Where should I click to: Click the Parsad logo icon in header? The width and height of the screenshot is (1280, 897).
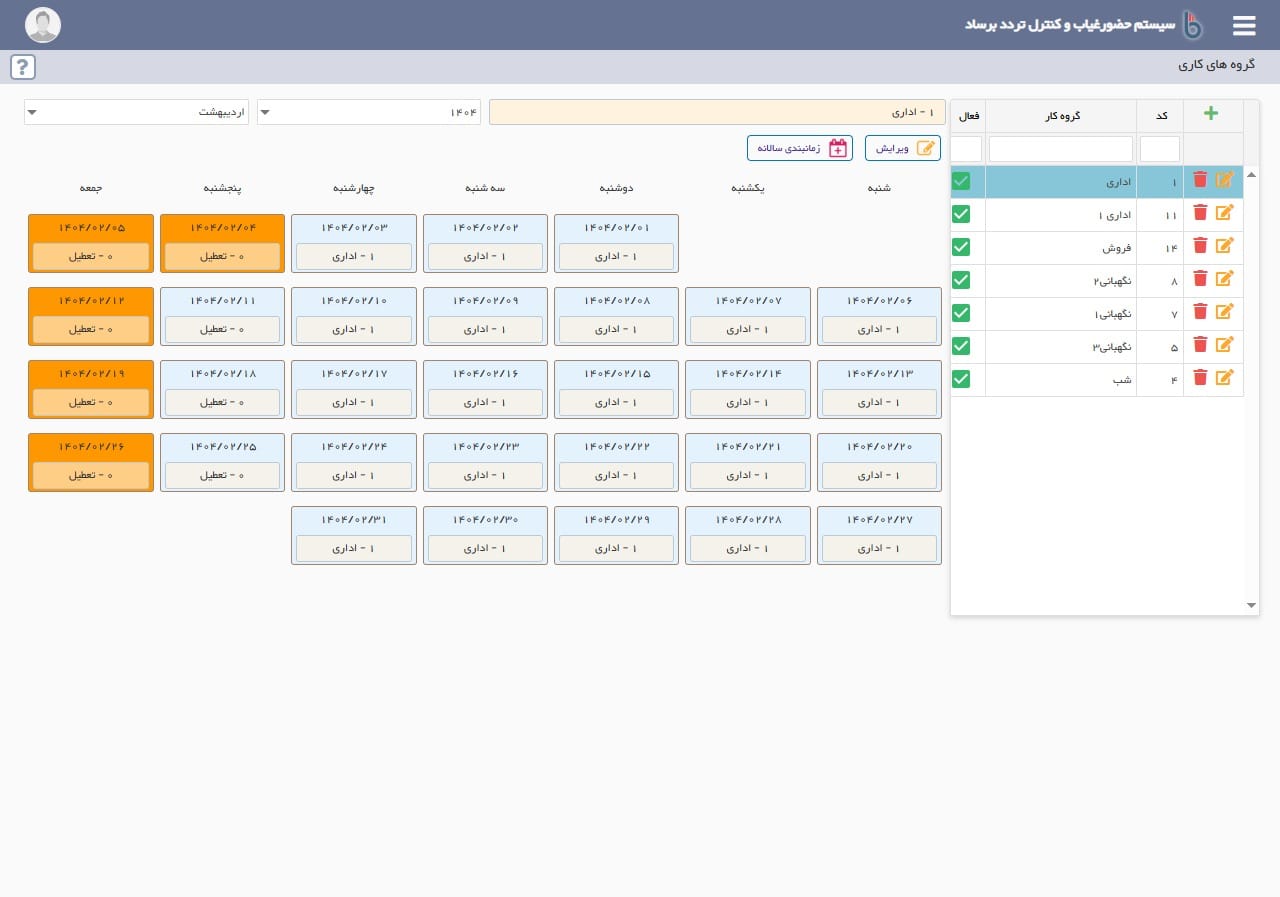(1192, 25)
